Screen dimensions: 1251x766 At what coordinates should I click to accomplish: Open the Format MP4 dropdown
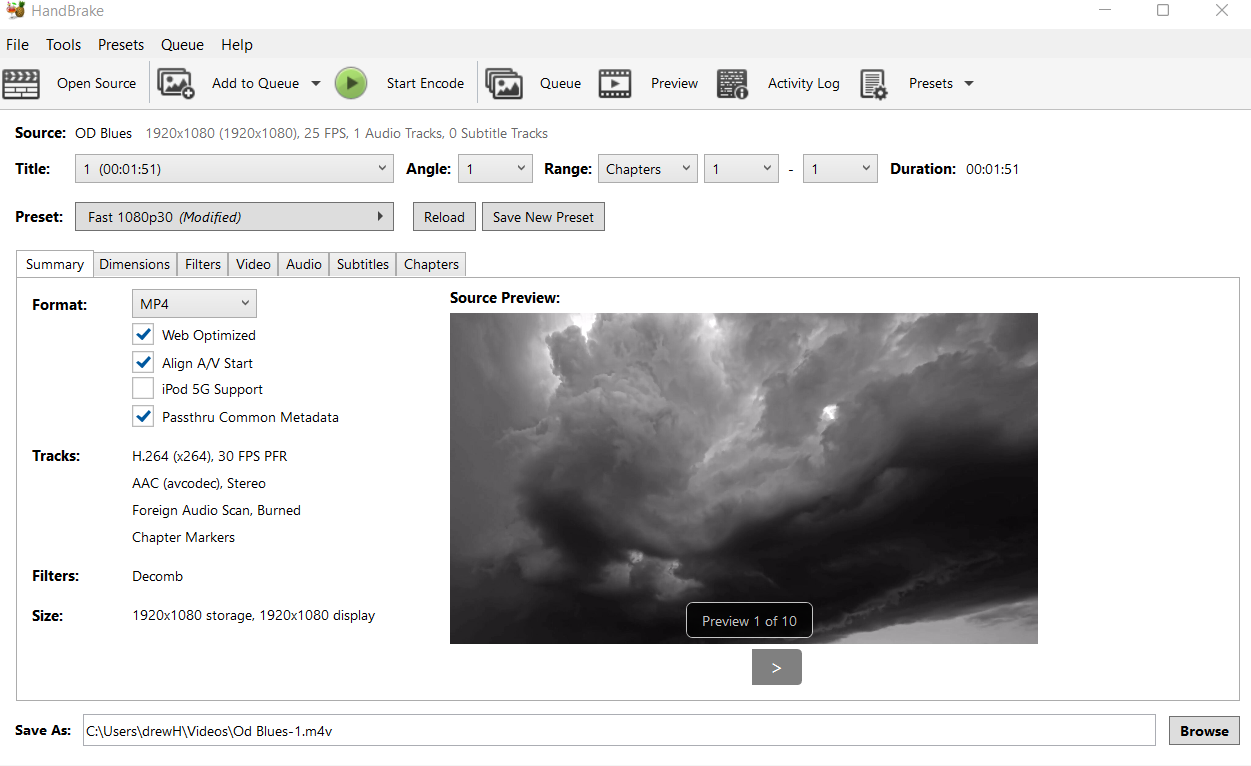pyautogui.click(x=194, y=304)
